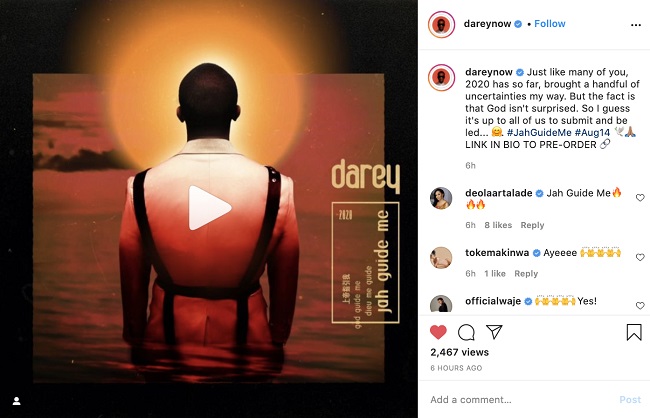Like tokemakinwa's comment heart
This screenshot has height=418, width=650.
(x=640, y=258)
